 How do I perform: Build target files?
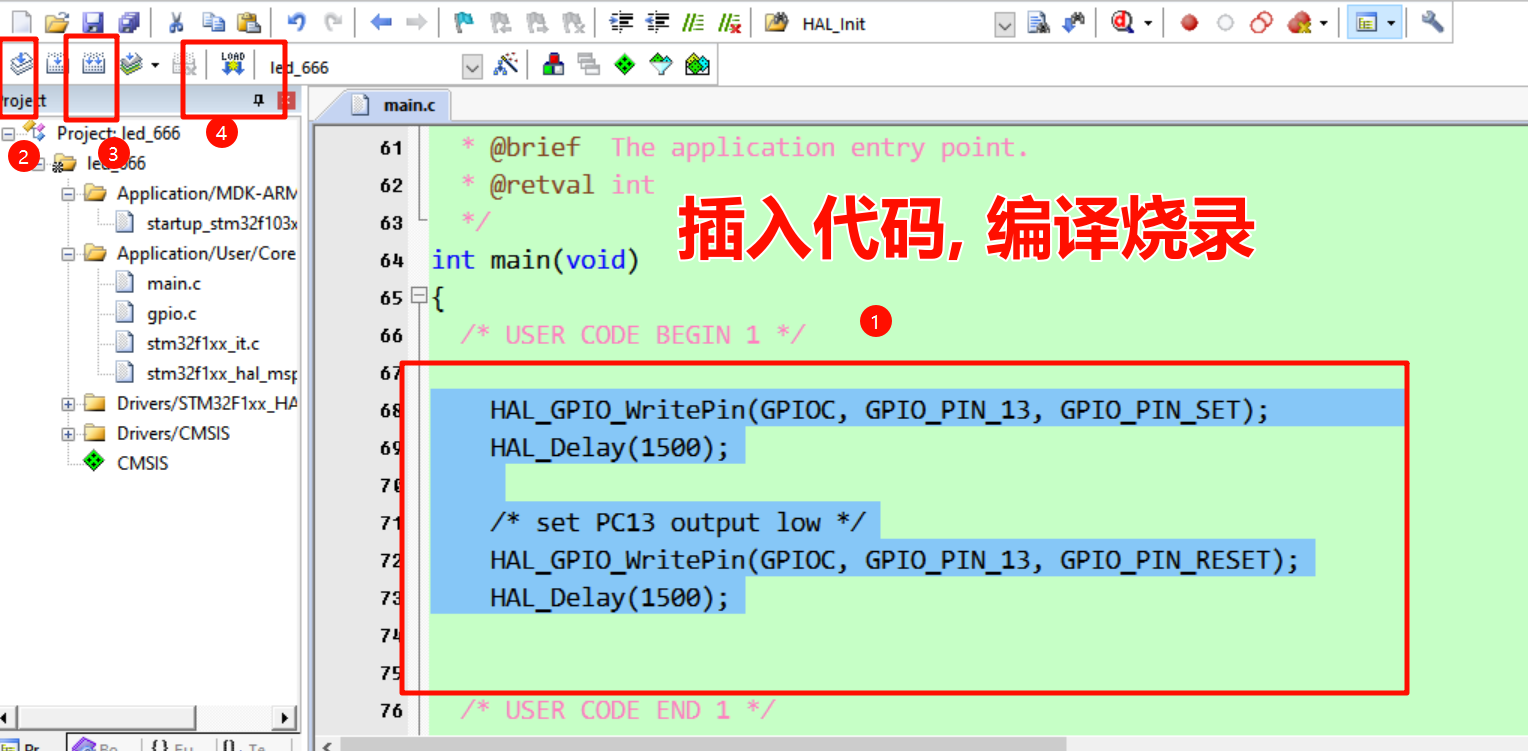(57, 66)
